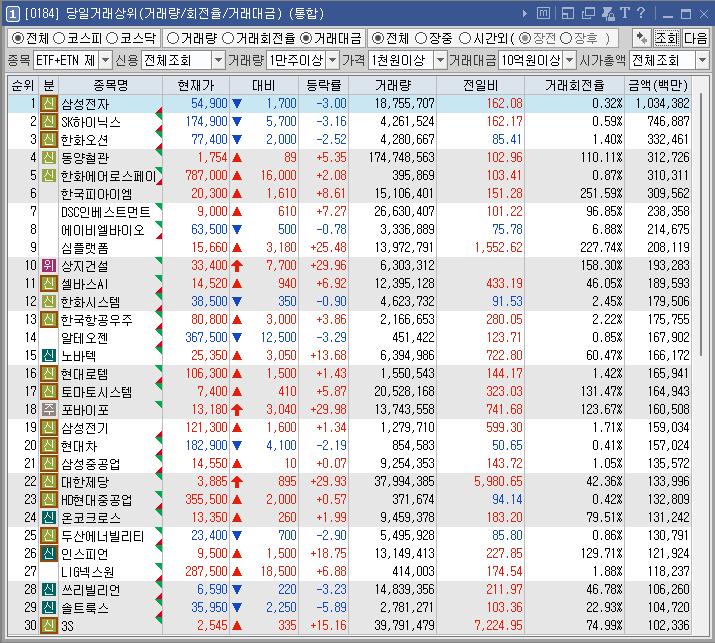The height and width of the screenshot is (643, 715).
Task: Sort by the 순위 column header
Action: (x=23, y=85)
